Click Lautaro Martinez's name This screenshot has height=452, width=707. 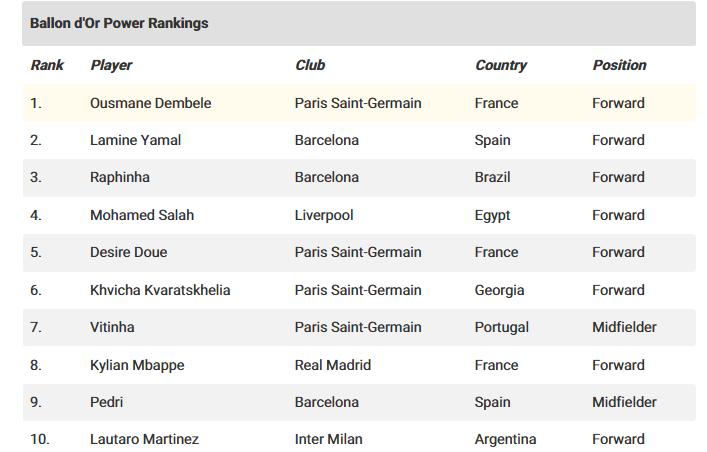[x=144, y=439]
